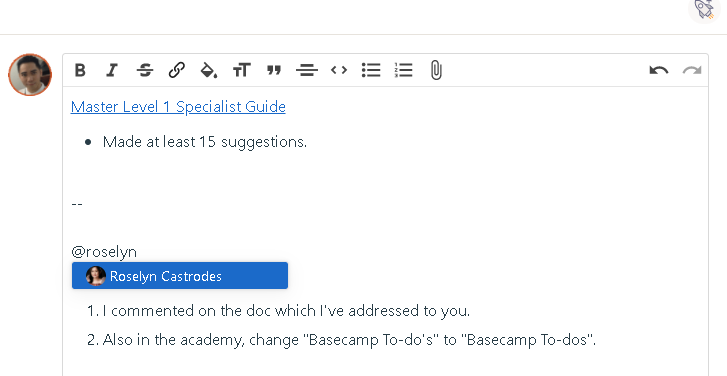Apply italic formatting
Viewport: 727px width, 376px height.
pos(112,70)
